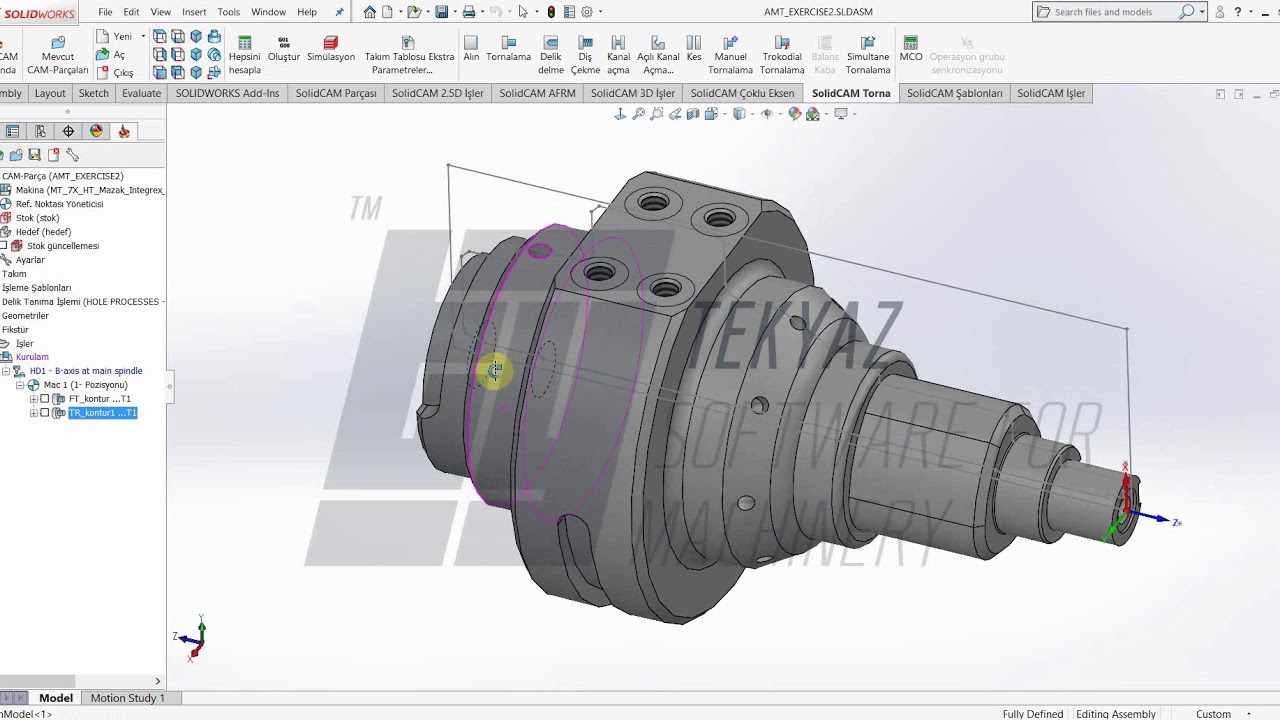Open the Insert menu
This screenshot has width=1280, height=720.
click(x=194, y=12)
